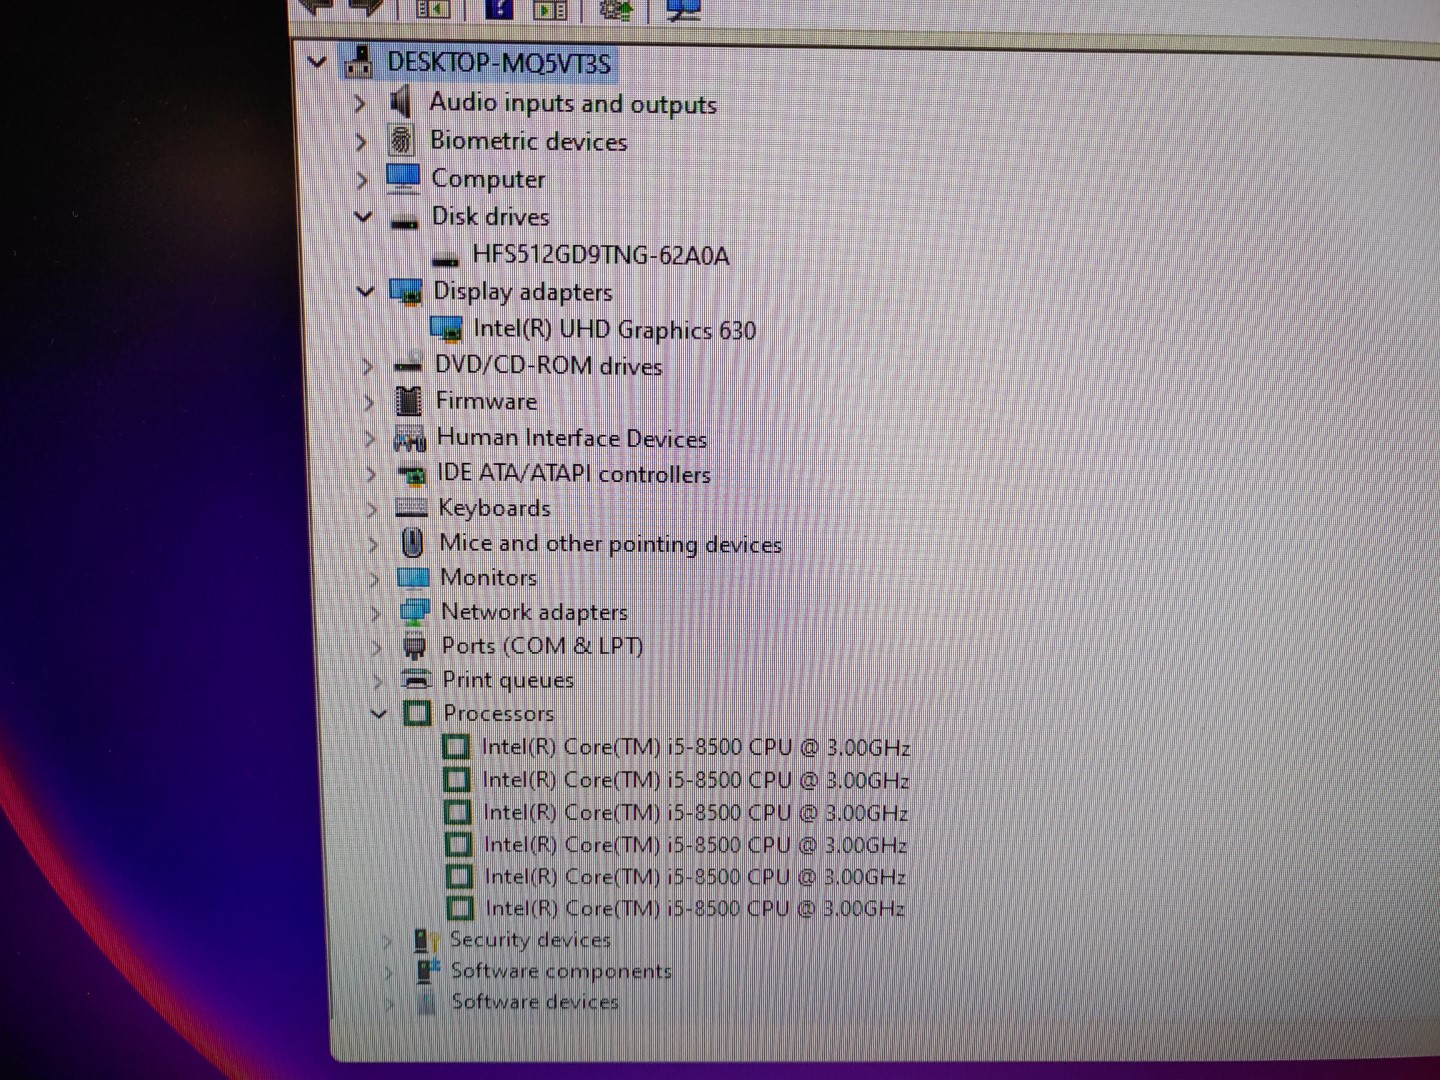The image size is (1440, 1080).
Task: Click the Mice and other pointing devices icon
Action: (412, 543)
